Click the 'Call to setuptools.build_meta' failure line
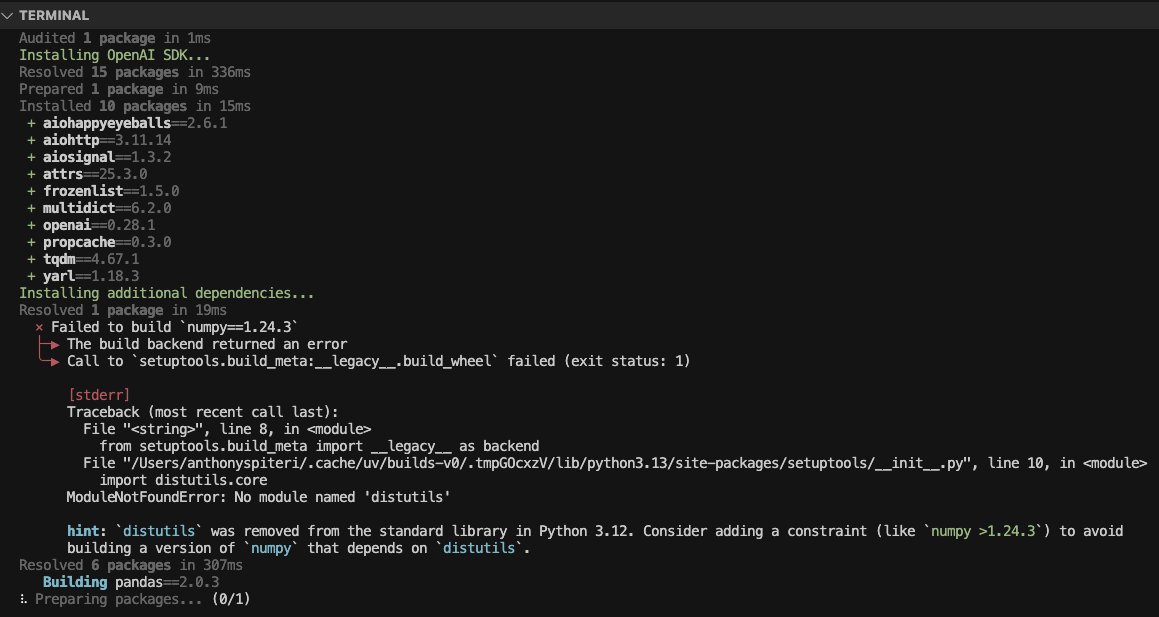 click(x=378, y=361)
